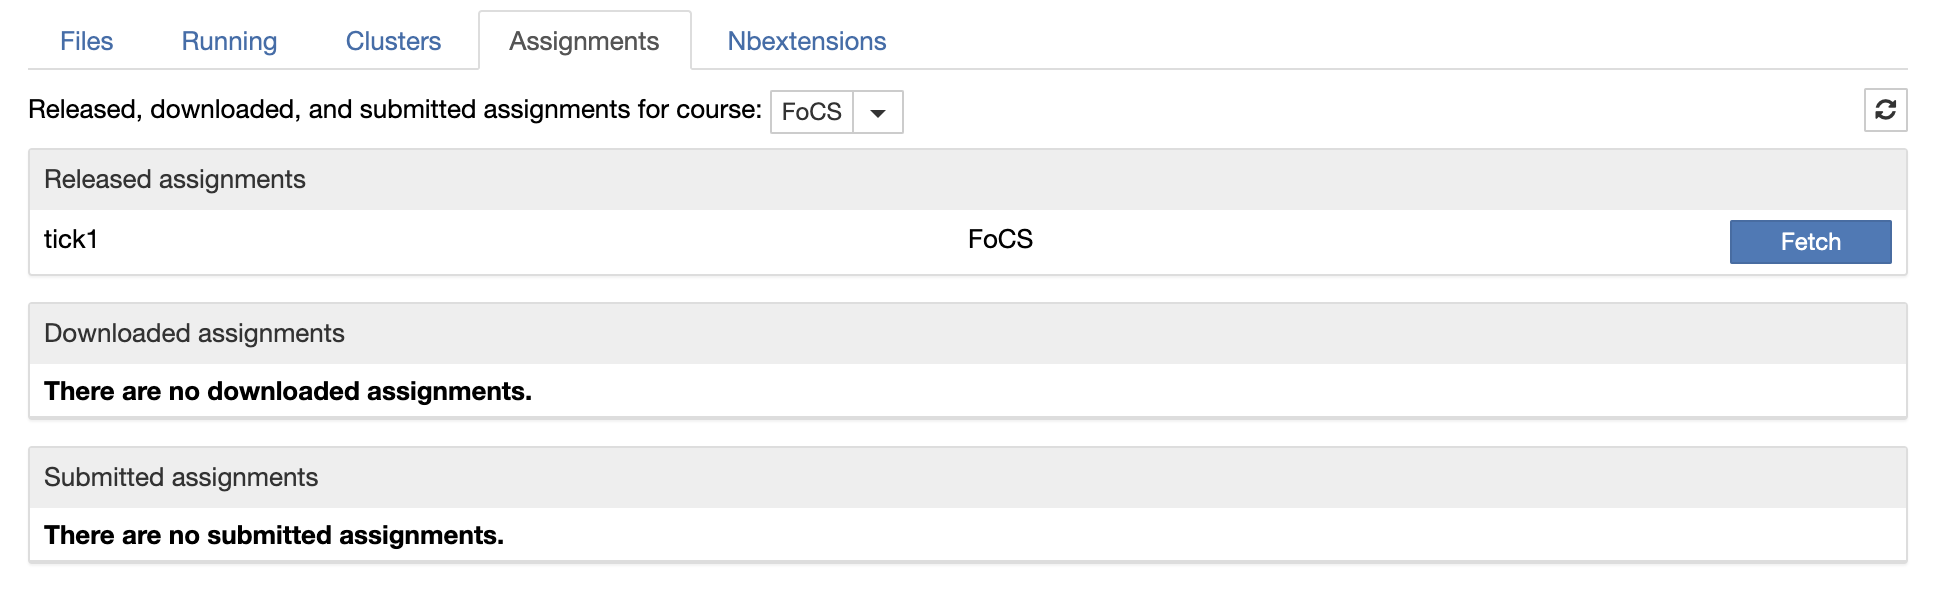Switch to the Nbextensions tab
Viewport: 1940px width, 616px height.
coord(806,41)
